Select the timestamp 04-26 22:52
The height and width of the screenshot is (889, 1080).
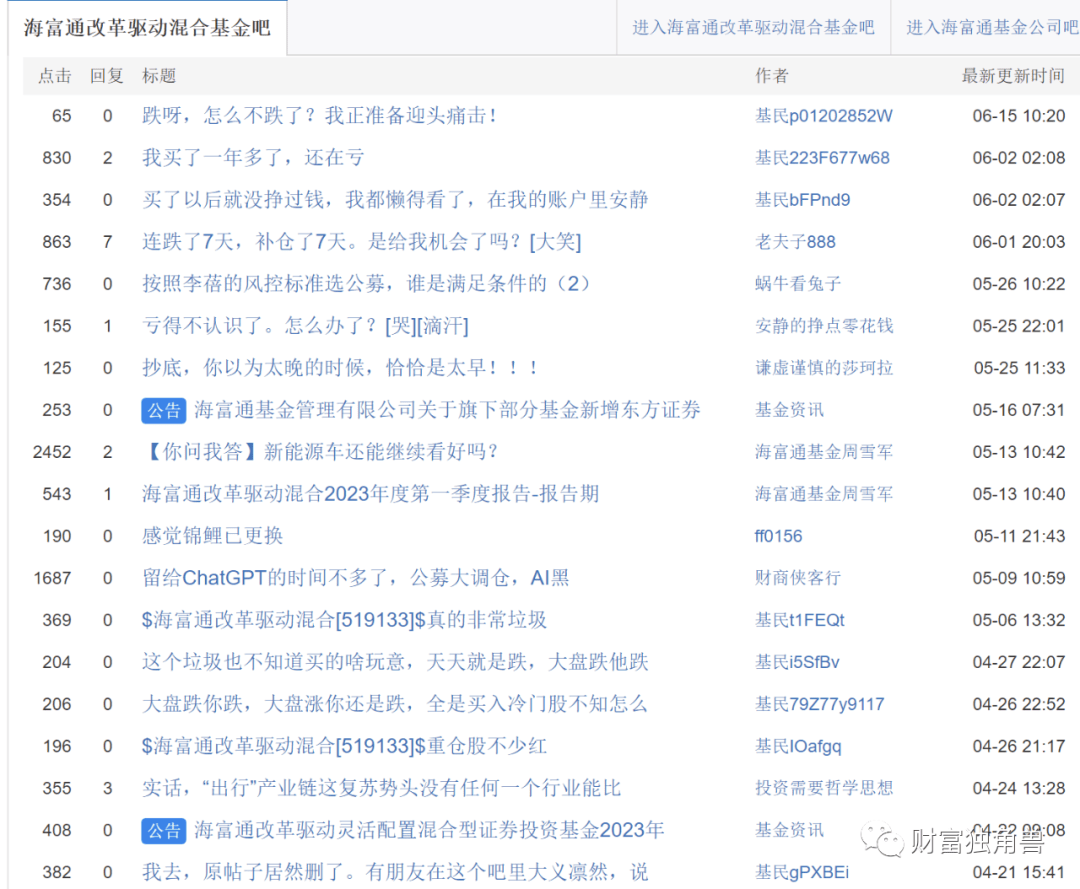1019,704
